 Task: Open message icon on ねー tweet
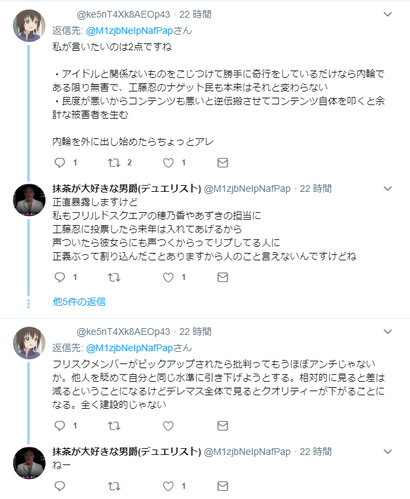point(223,486)
